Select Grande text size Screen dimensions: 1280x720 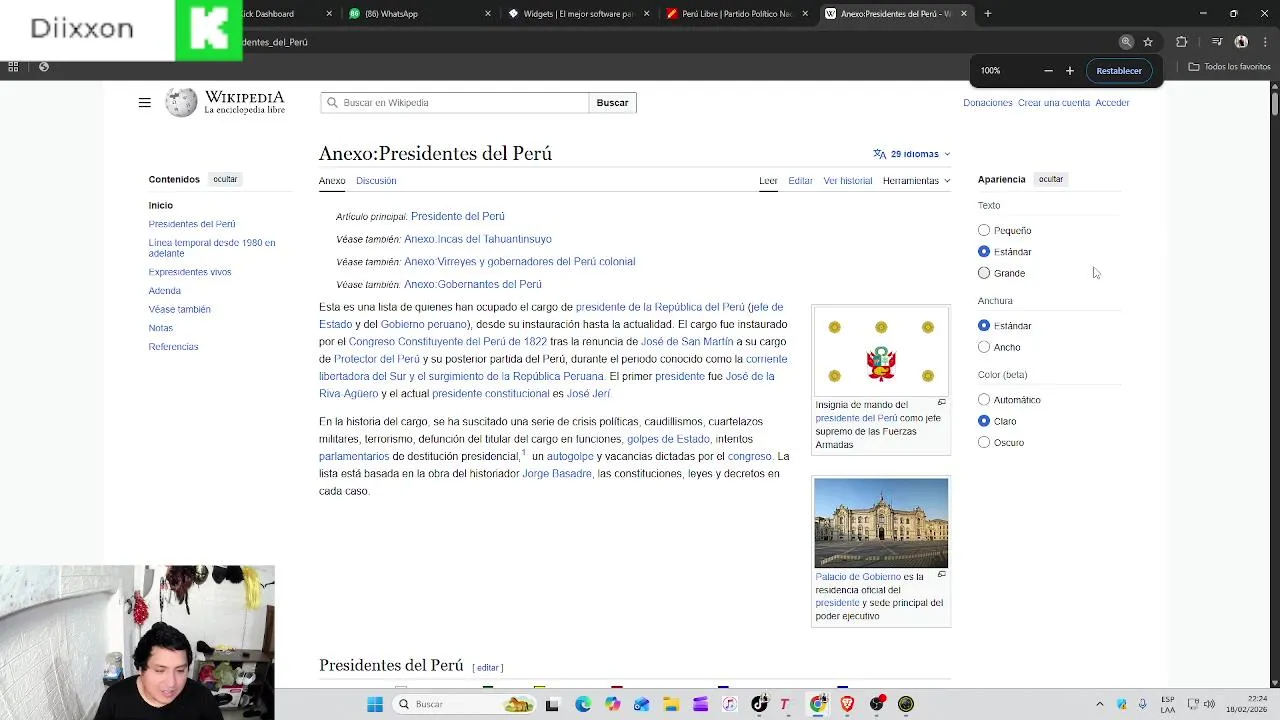point(984,273)
